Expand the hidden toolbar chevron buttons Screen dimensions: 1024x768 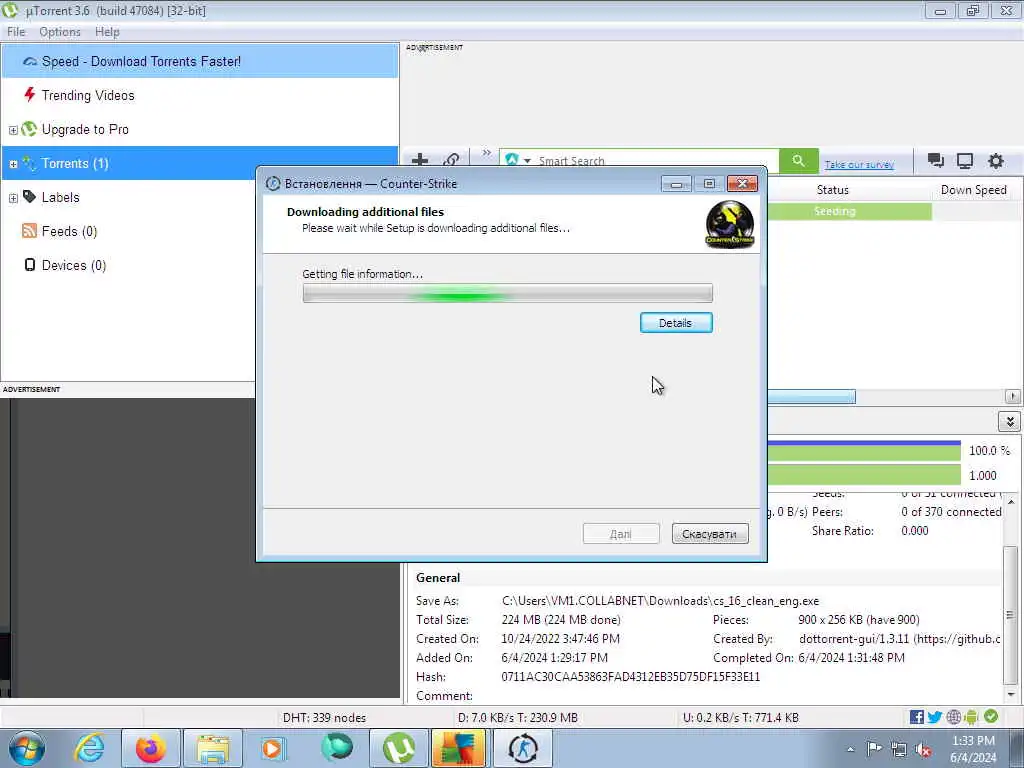(487, 153)
